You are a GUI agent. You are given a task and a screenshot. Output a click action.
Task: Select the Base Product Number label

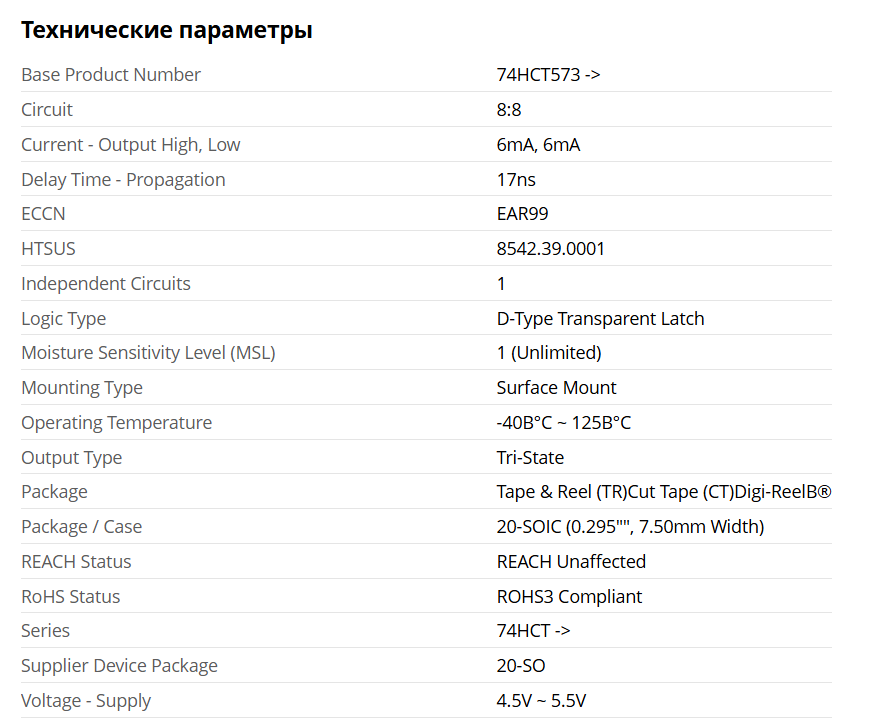pos(111,75)
